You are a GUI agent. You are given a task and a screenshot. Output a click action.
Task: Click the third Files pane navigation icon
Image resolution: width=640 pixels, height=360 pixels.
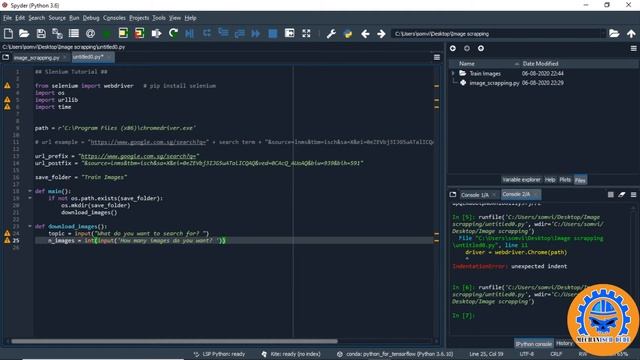coord(481,48)
